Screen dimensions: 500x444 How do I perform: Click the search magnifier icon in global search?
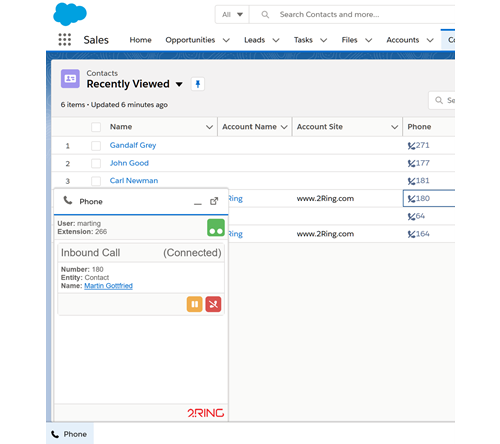[x=265, y=15]
